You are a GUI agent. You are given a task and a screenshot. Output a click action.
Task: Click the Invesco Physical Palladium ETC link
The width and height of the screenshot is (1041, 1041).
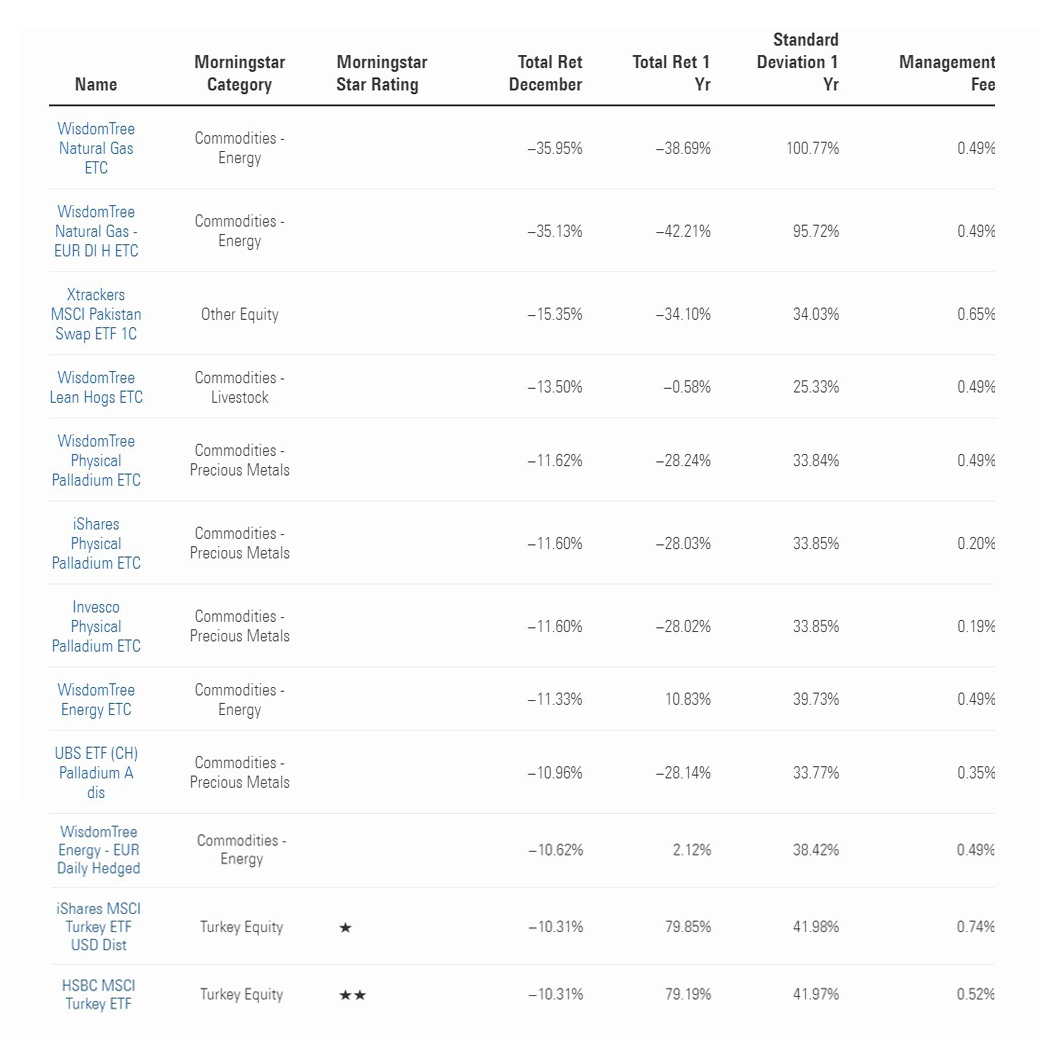[x=96, y=626]
